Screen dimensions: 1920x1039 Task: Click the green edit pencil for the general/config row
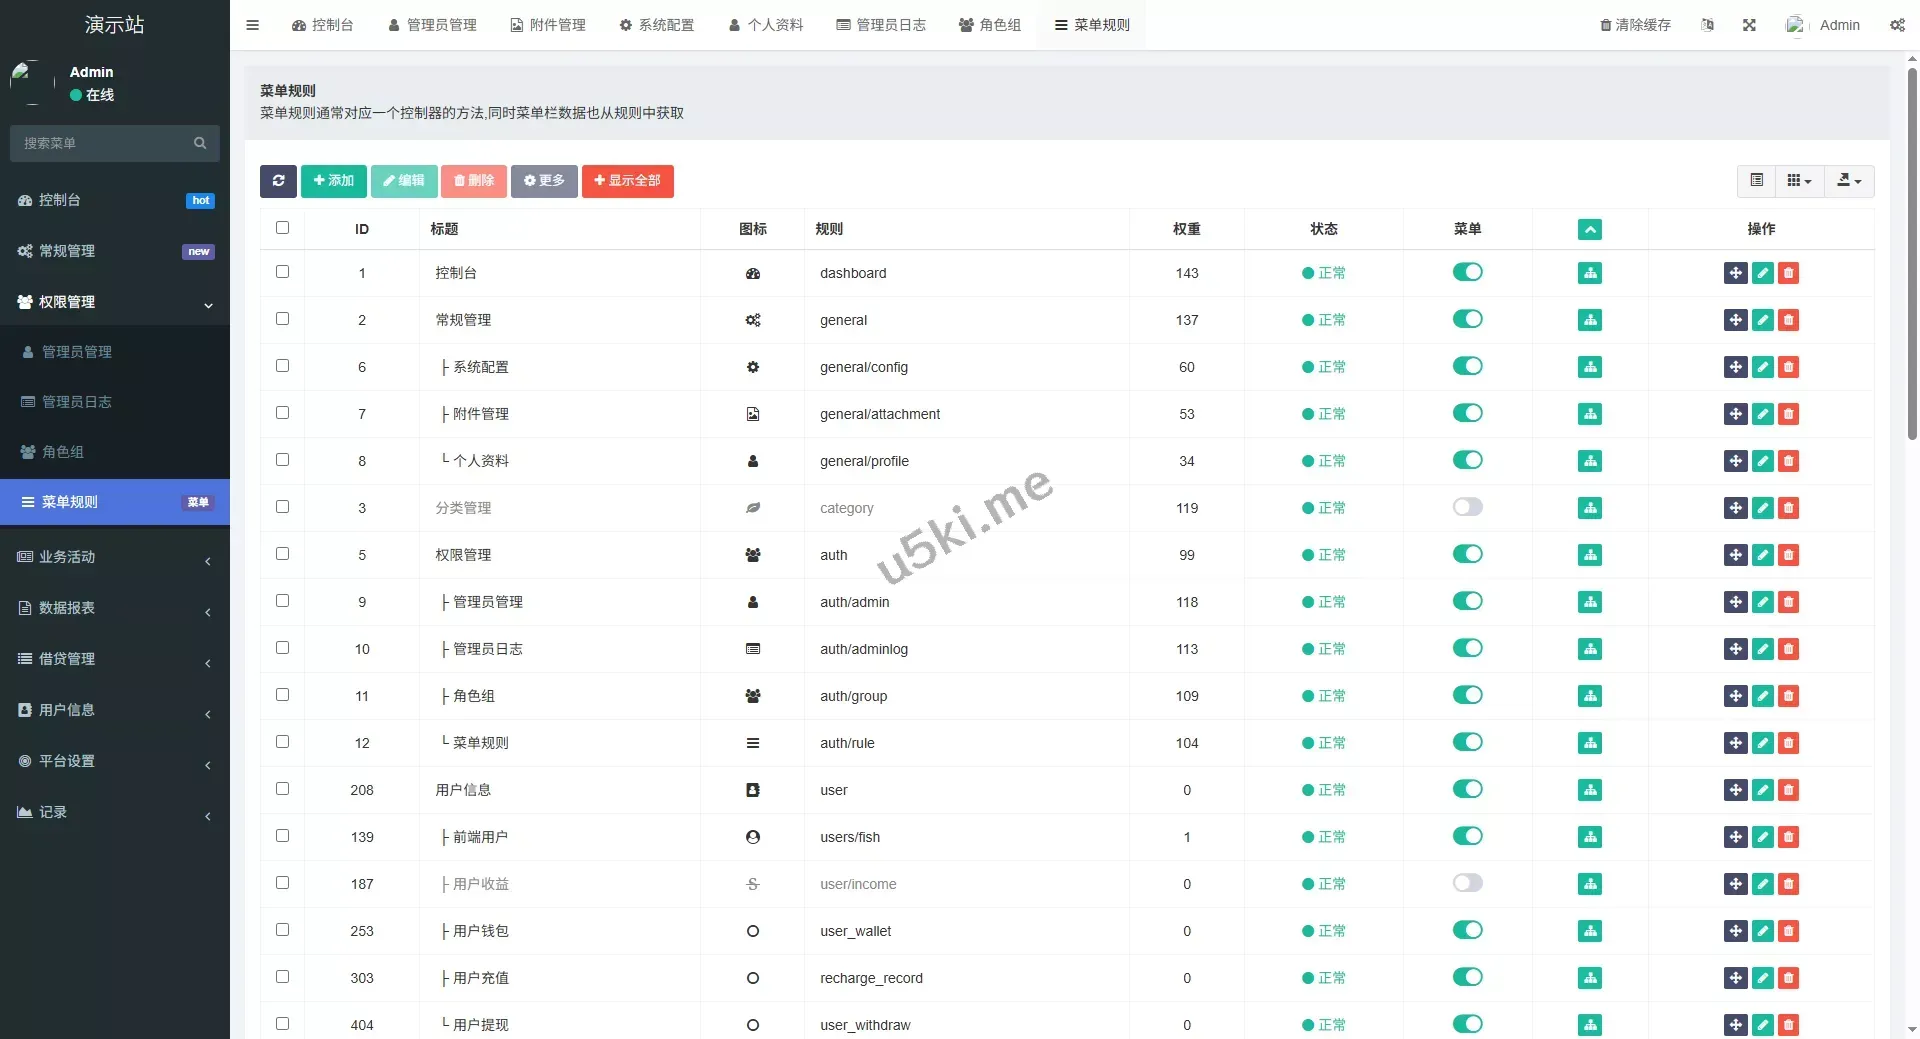(x=1762, y=367)
